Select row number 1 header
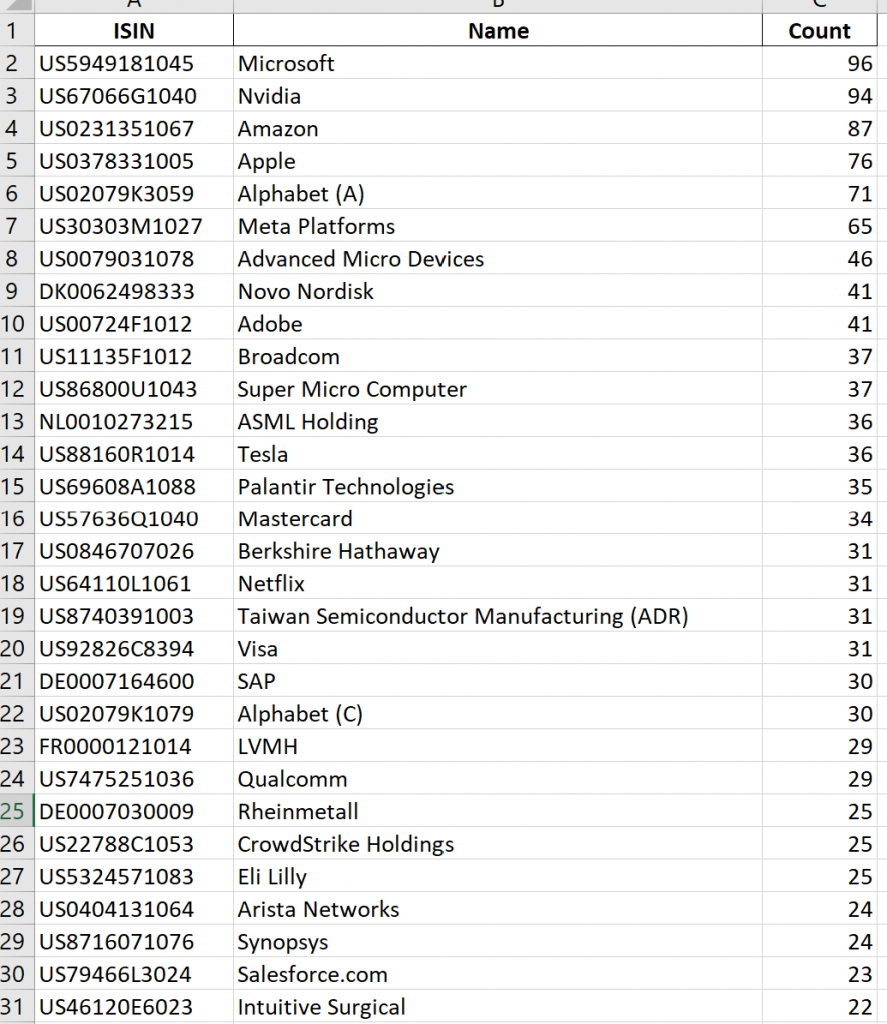 [x=15, y=31]
